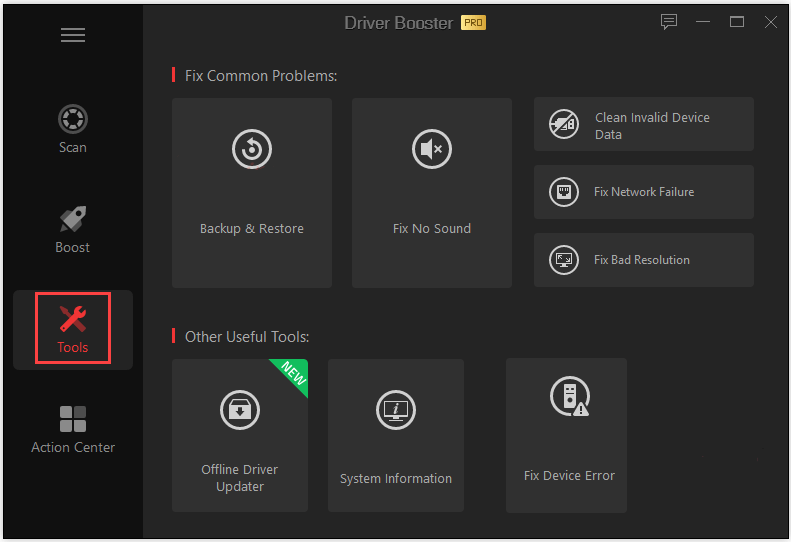This screenshot has height=542, width=791.
Task: Open Clean Invalid Device Data text
Action: coord(652,126)
